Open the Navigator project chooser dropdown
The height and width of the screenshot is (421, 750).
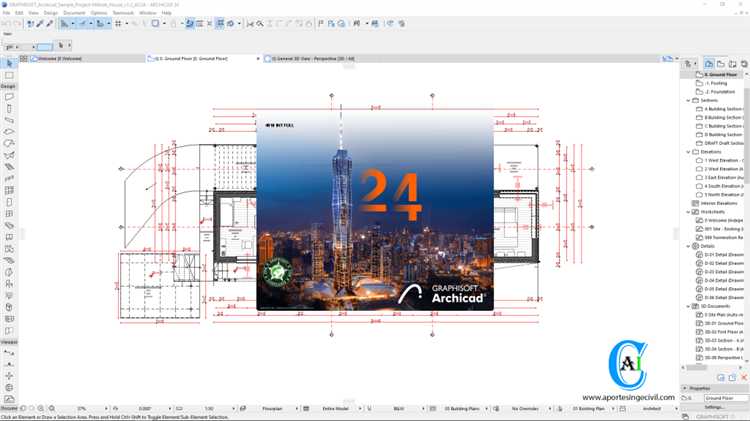[691, 64]
